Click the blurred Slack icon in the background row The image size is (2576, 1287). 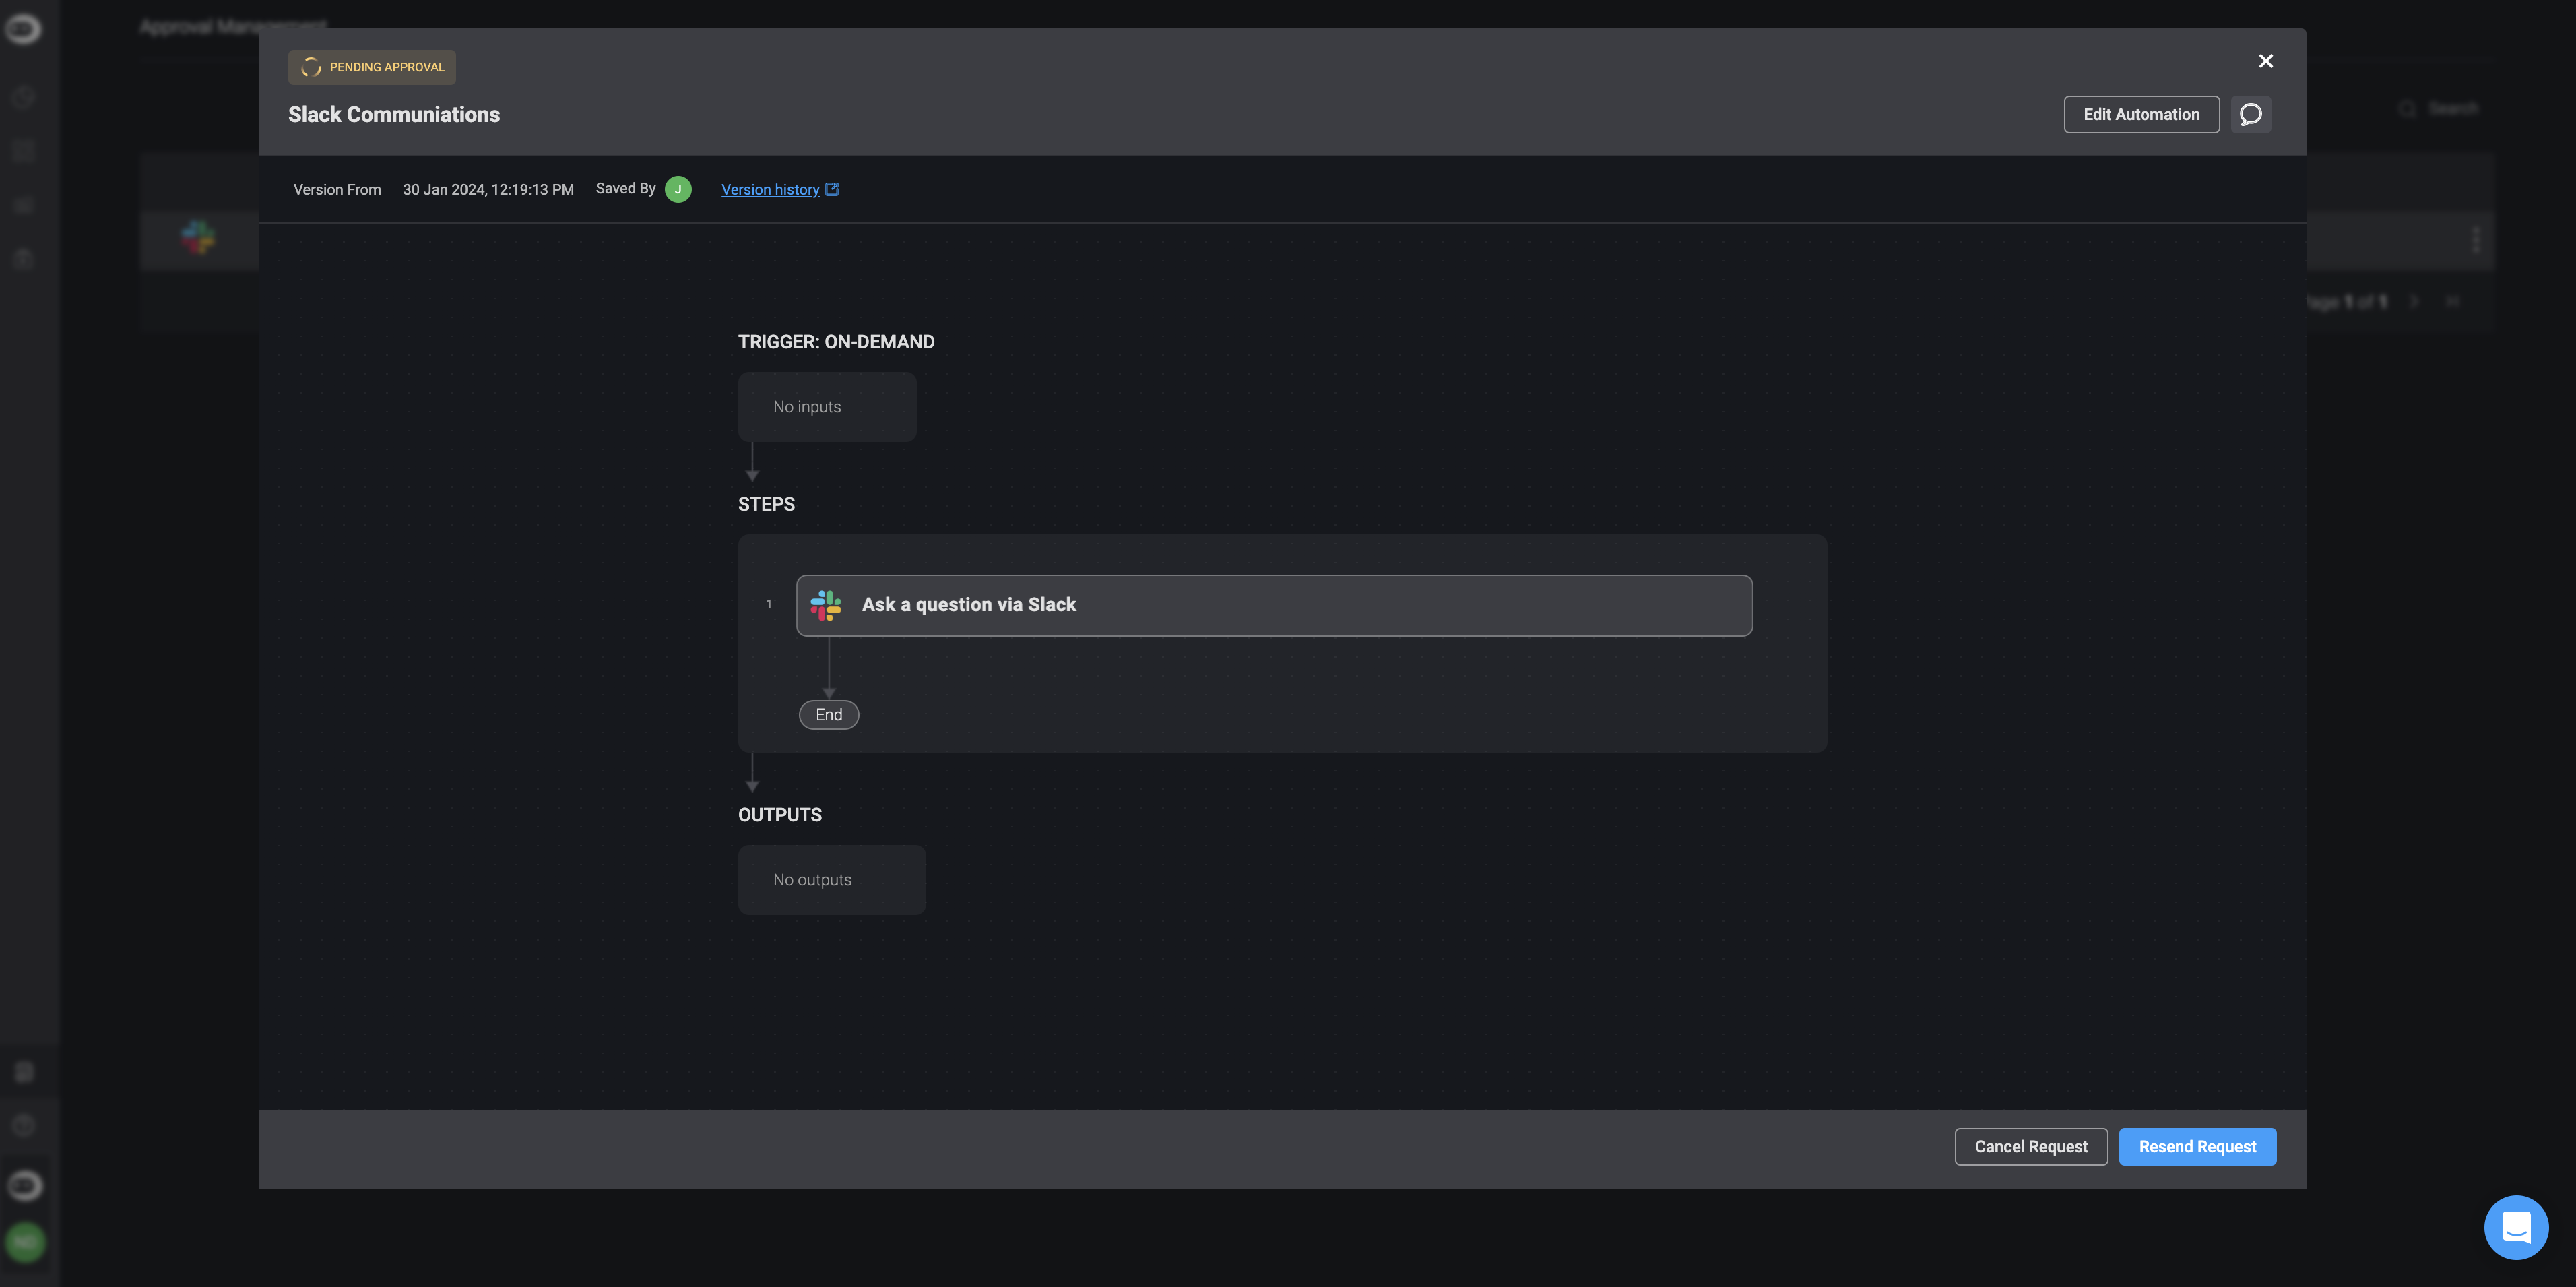click(198, 238)
